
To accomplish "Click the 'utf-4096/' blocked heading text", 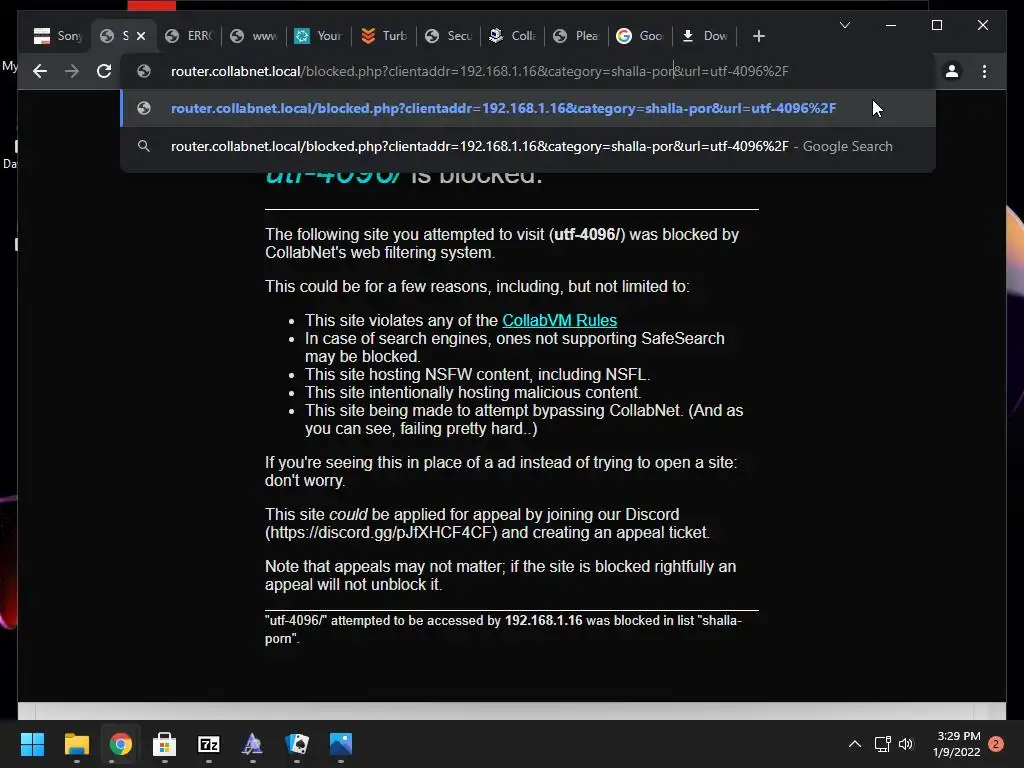I will 332,176.
